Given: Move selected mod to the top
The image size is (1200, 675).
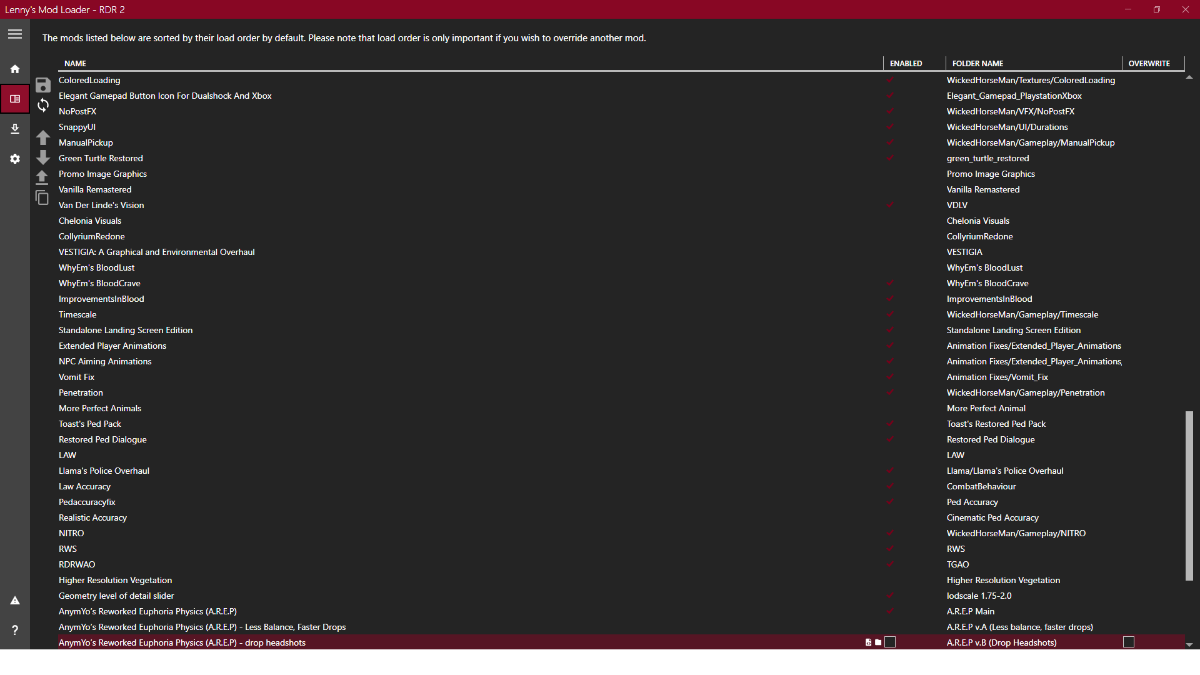Looking at the screenshot, I should 43,177.
